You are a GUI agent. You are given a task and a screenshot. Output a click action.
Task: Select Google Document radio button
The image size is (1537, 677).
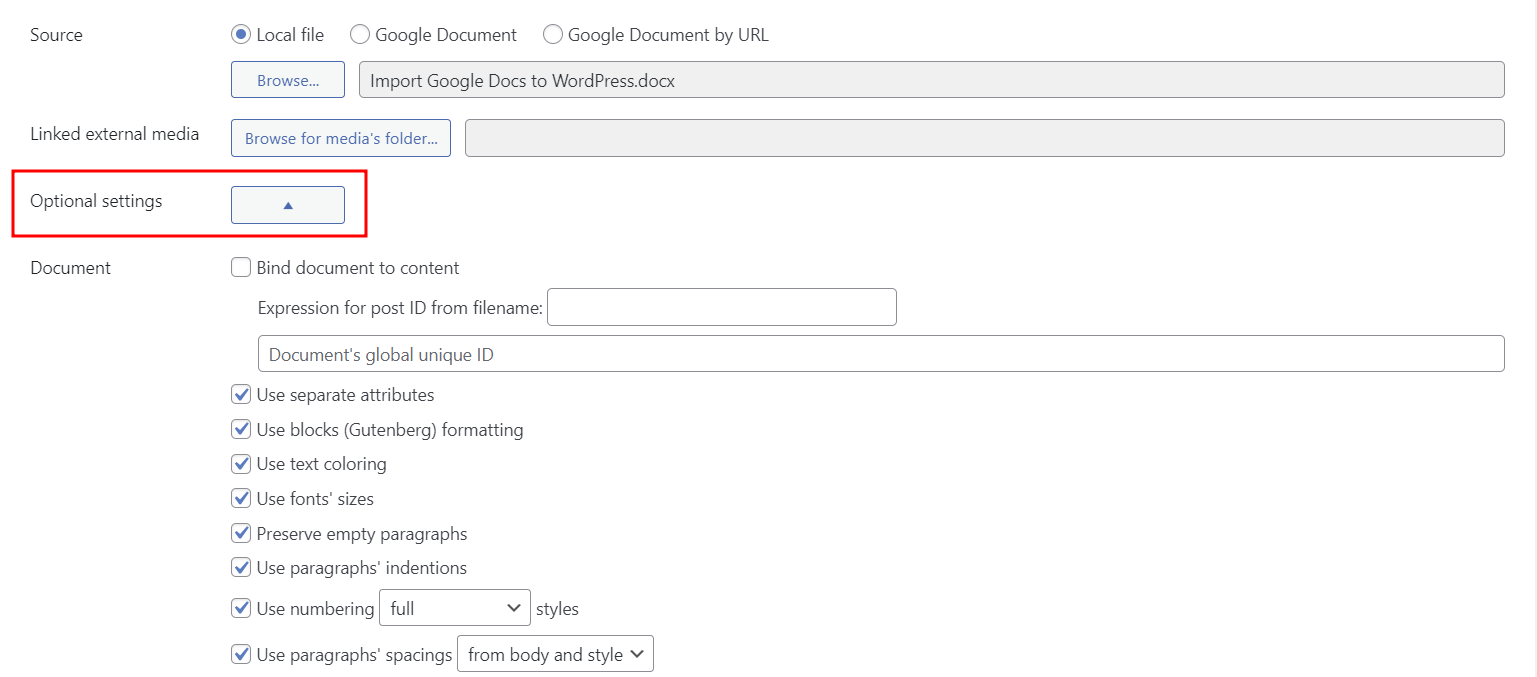tap(360, 35)
